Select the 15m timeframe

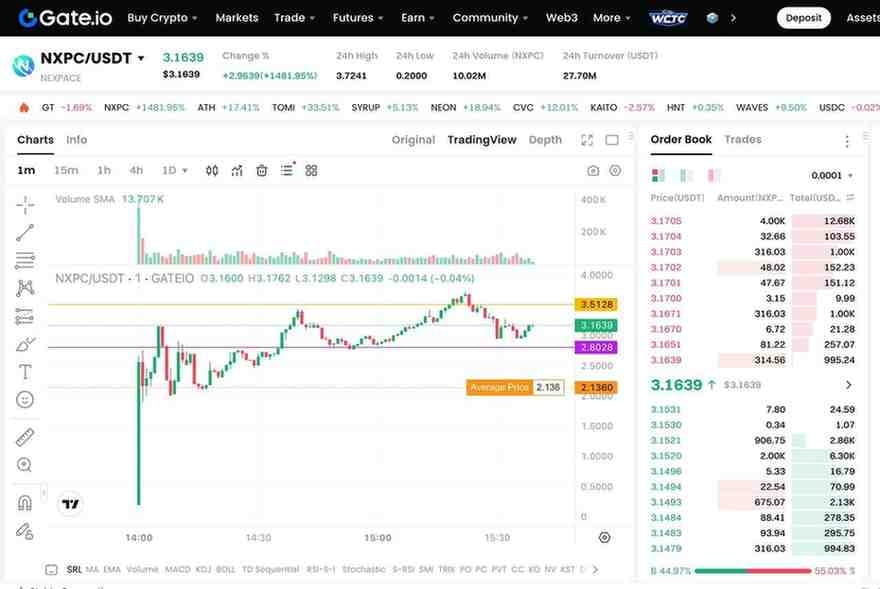pyautogui.click(x=66, y=170)
